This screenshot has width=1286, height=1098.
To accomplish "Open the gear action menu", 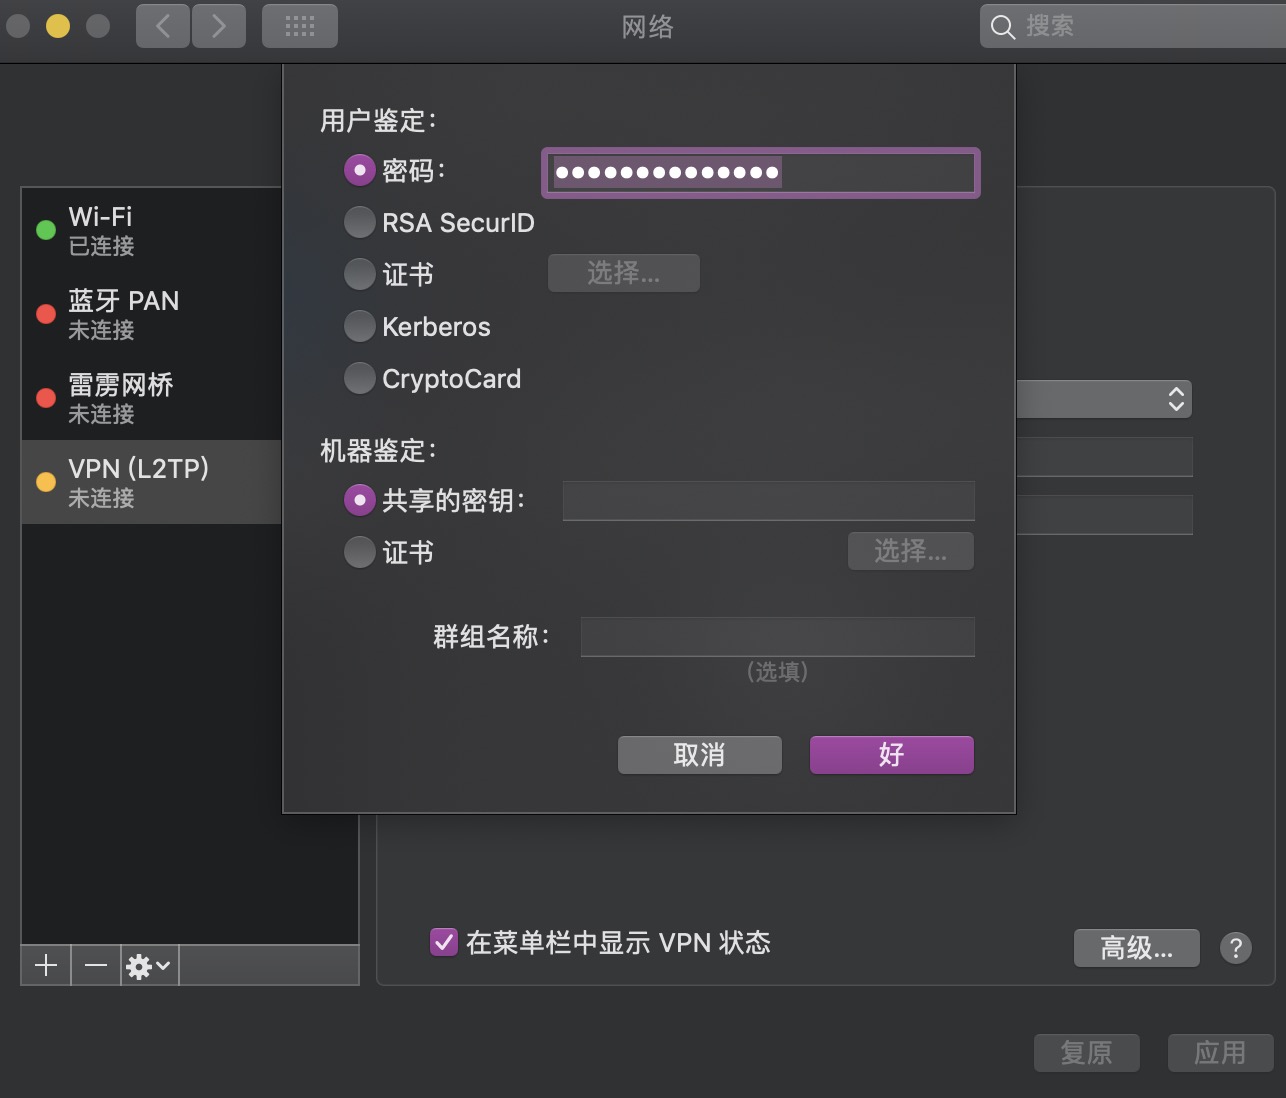I will 149,965.
